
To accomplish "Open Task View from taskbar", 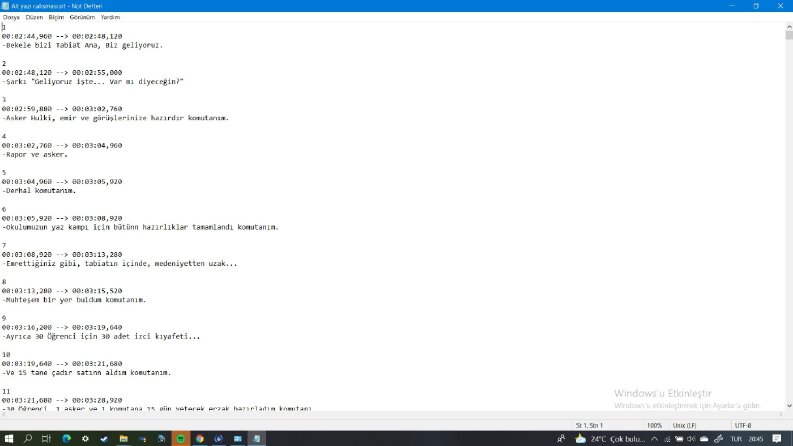I will (47, 438).
